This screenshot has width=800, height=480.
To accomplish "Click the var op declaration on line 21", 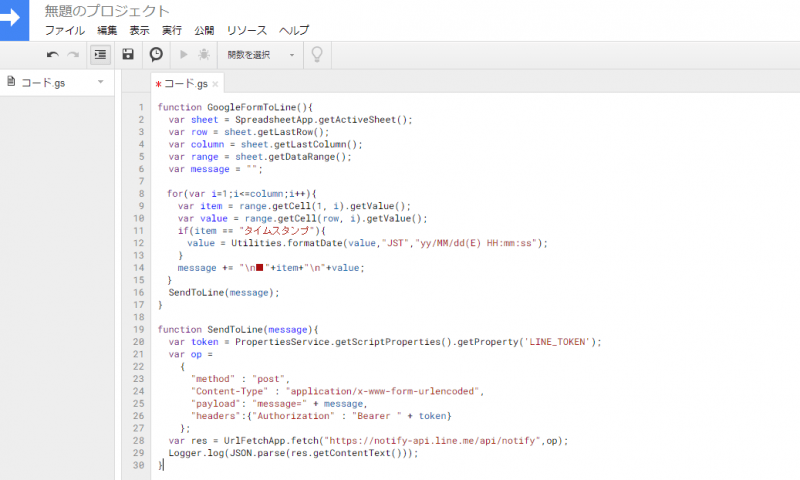I will [x=190, y=355].
